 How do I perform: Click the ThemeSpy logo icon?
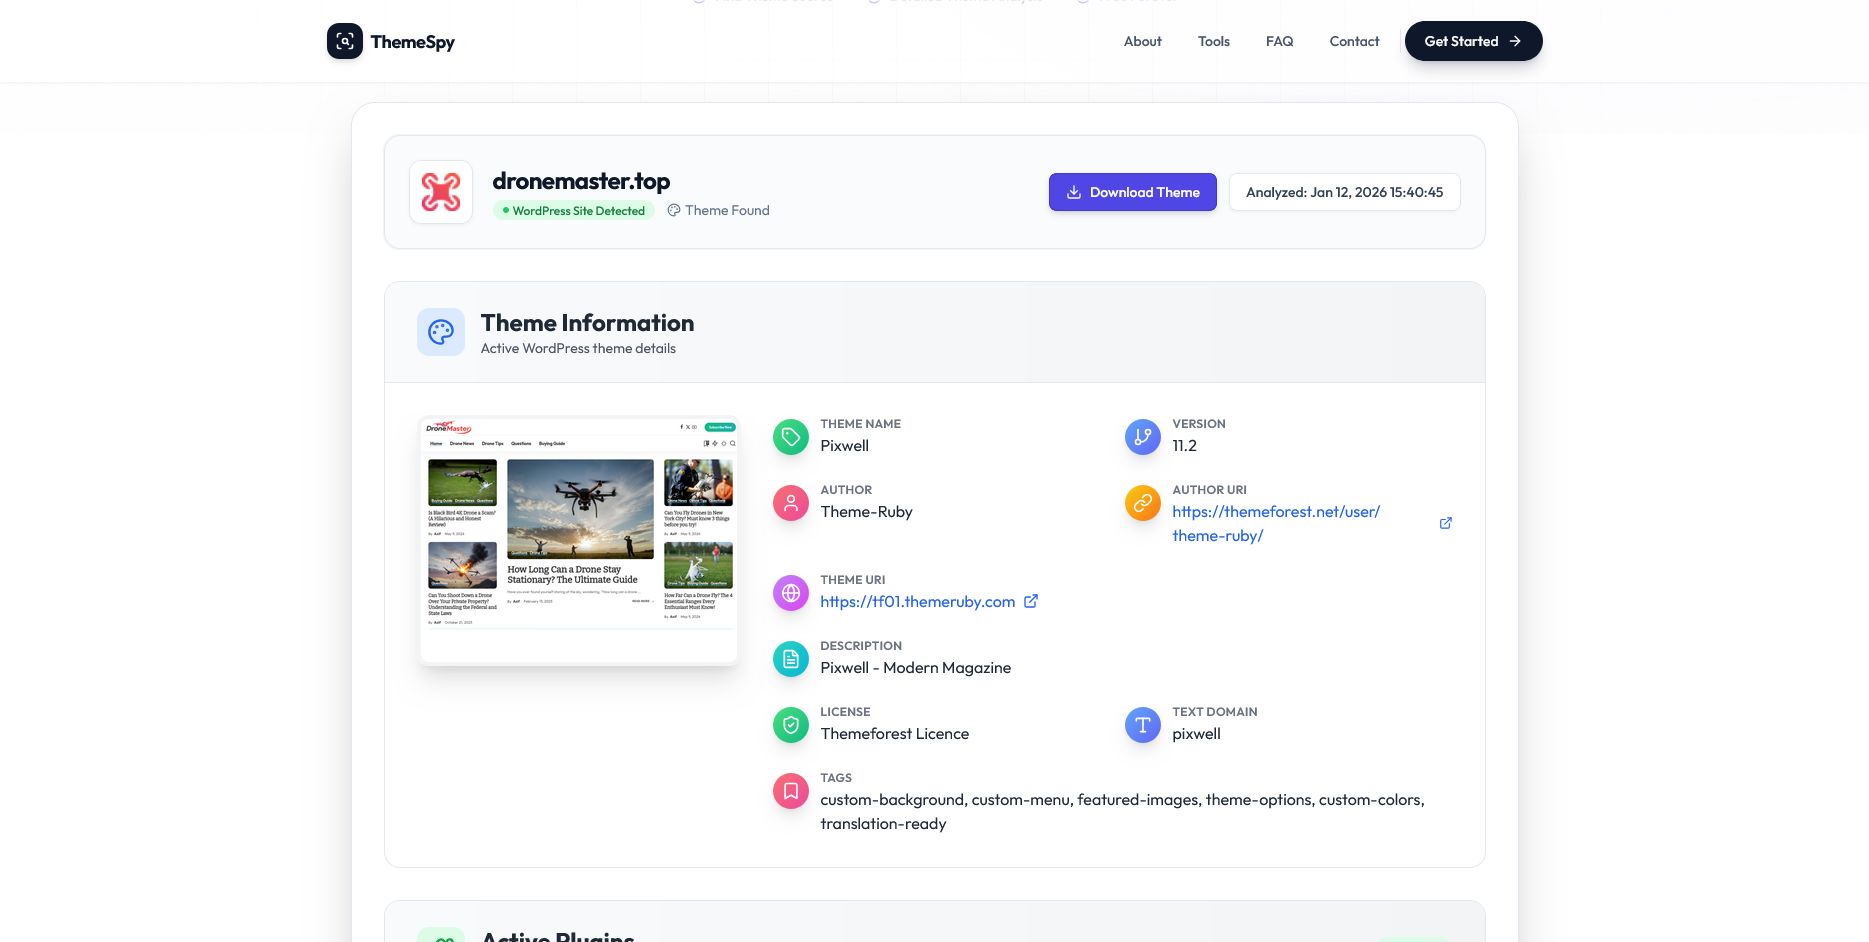coord(345,41)
